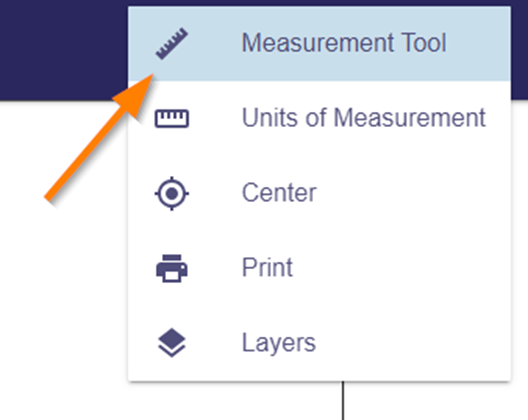Click the horizontal ruler Units of Measurement icon
This screenshot has width=528, height=420.
(172, 119)
